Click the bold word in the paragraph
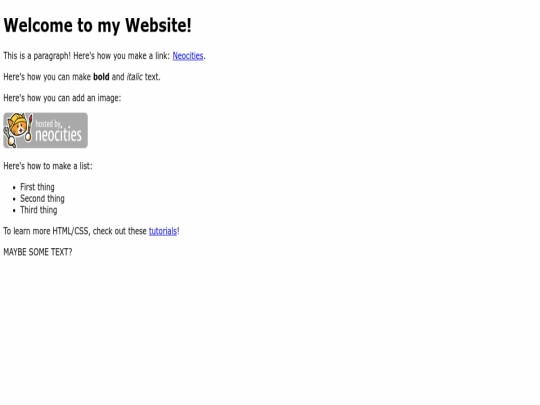Screen dimensions: 540x405 click(101, 77)
